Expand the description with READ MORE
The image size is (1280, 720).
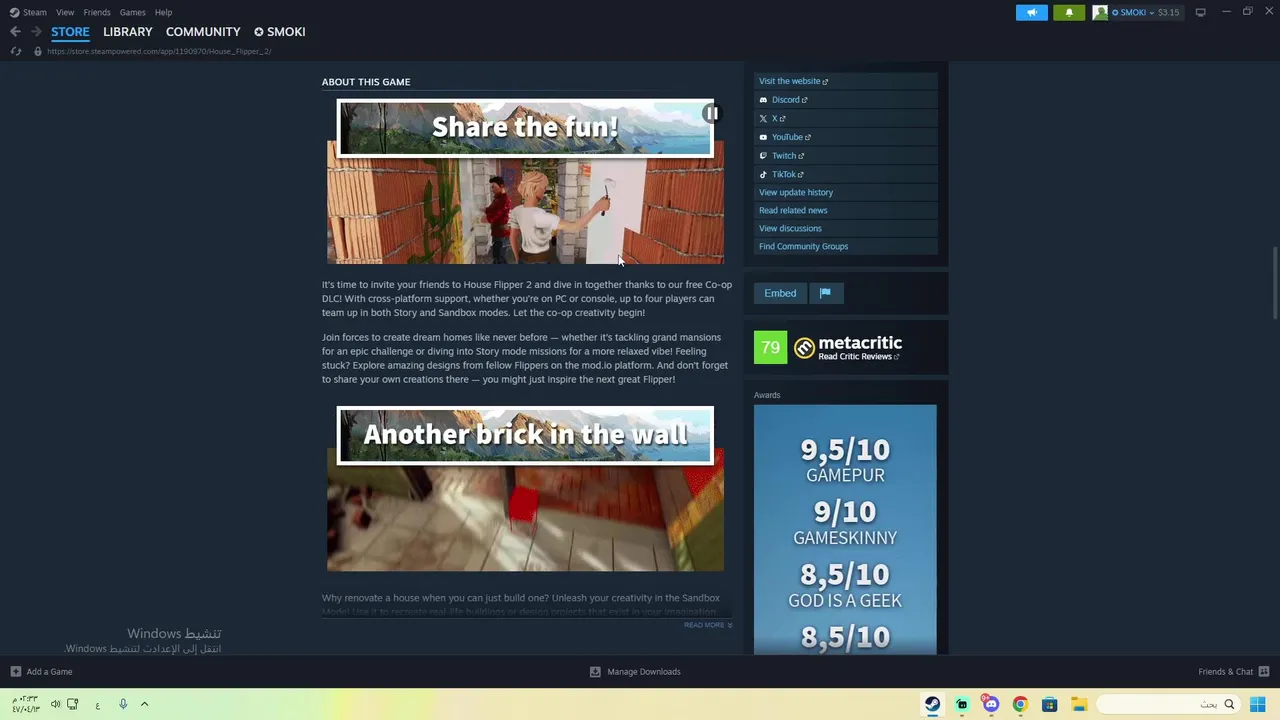click(x=708, y=625)
